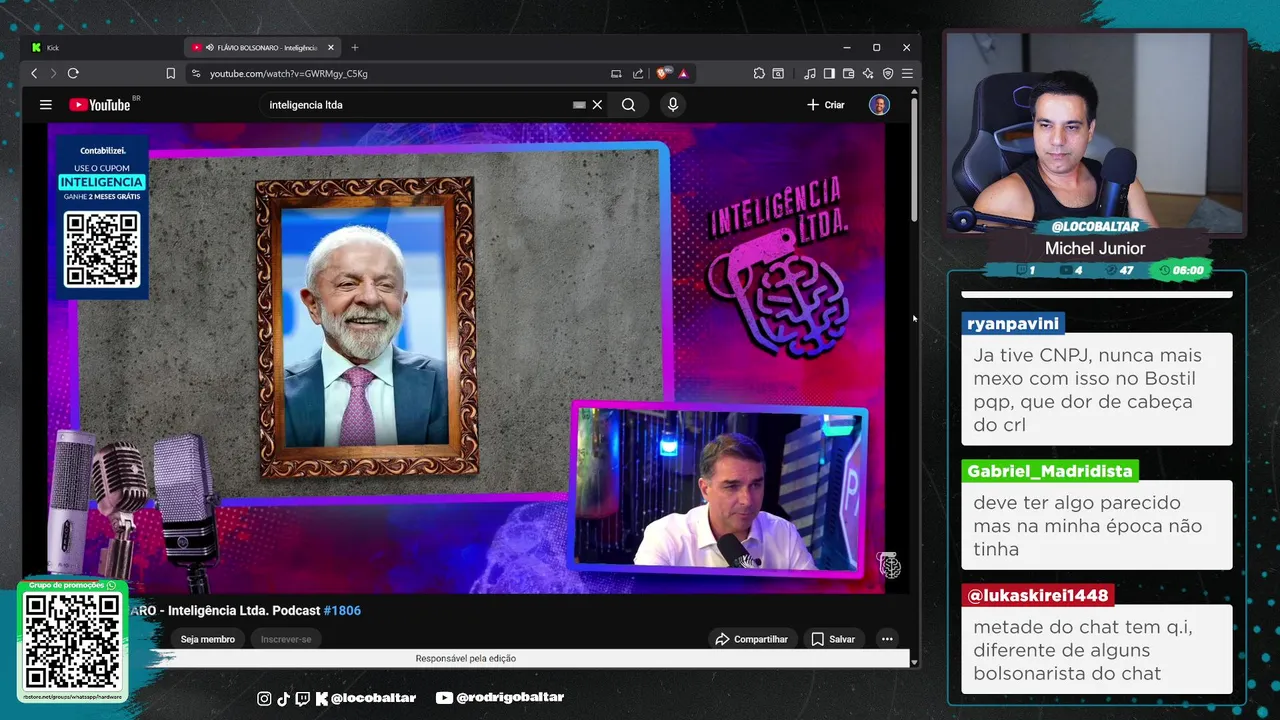Open the Brave VPN shield icon
Screen dimensions: 1280x720
pyautogui.click(x=888, y=73)
